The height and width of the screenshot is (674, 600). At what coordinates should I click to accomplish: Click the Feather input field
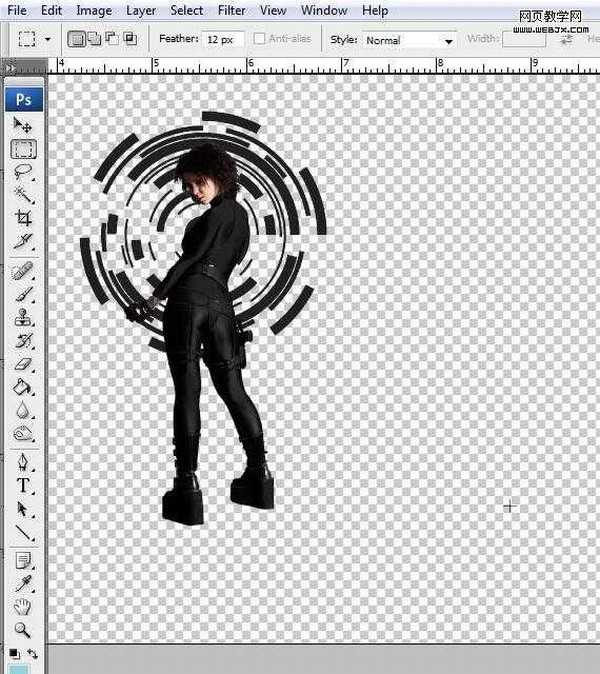(x=224, y=40)
